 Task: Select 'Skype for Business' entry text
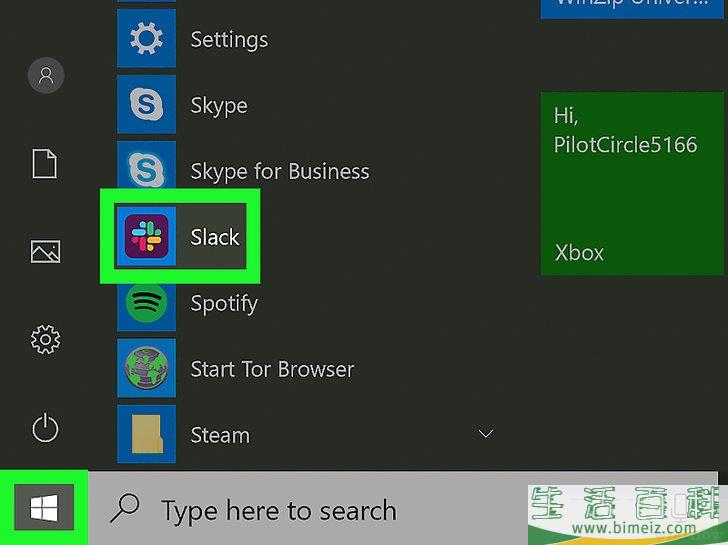click(x=280, y=172)
